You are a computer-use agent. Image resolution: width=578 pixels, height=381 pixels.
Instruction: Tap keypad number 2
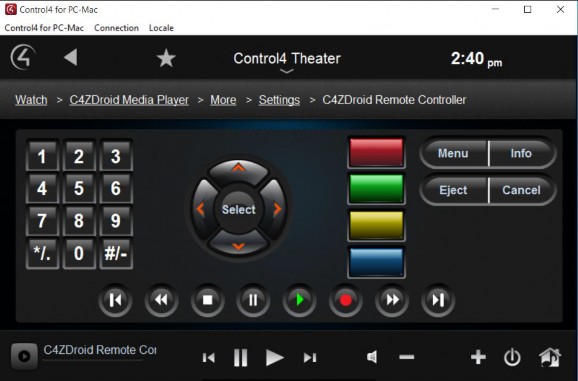[x=79, y=156]
